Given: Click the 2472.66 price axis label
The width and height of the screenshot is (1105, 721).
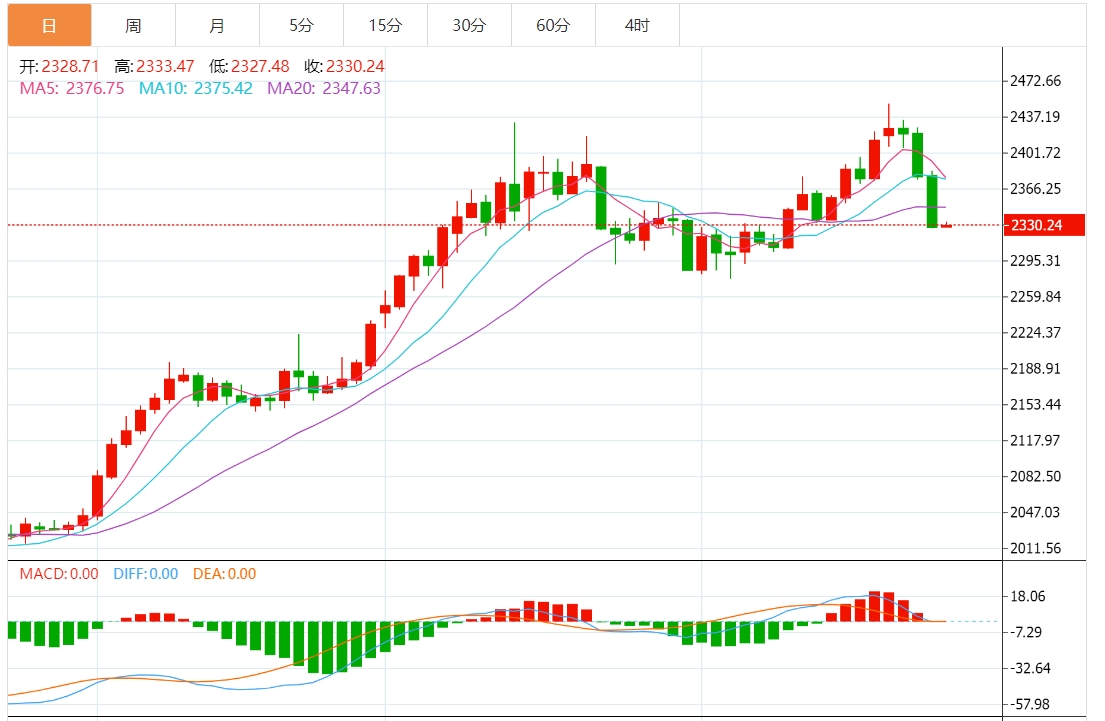Looking at the screenshot, I should click(x=1035, y=81).
